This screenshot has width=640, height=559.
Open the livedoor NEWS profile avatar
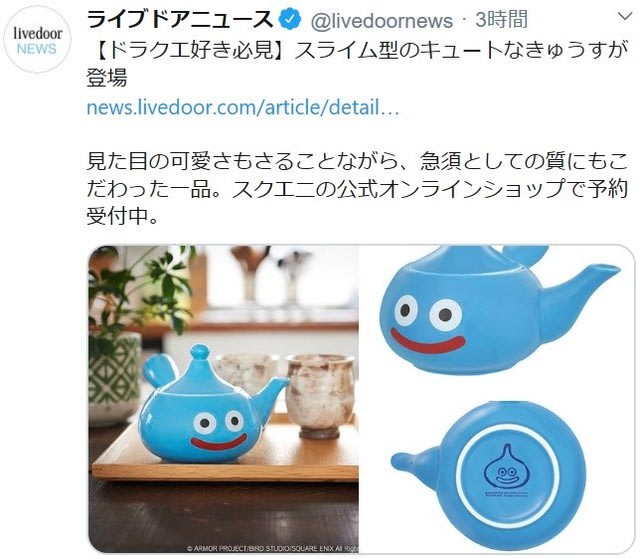coord(37,40)
